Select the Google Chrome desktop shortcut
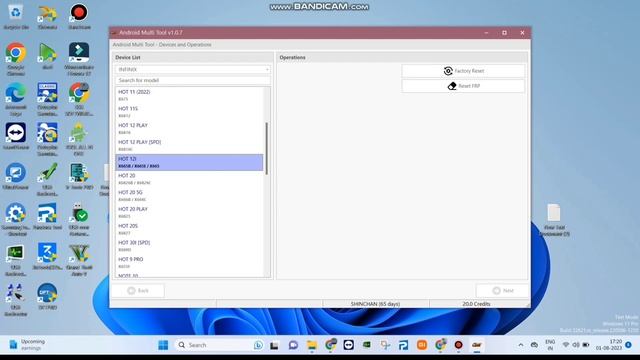The width and height of the screenshot is (640, 360). (16, 60)
